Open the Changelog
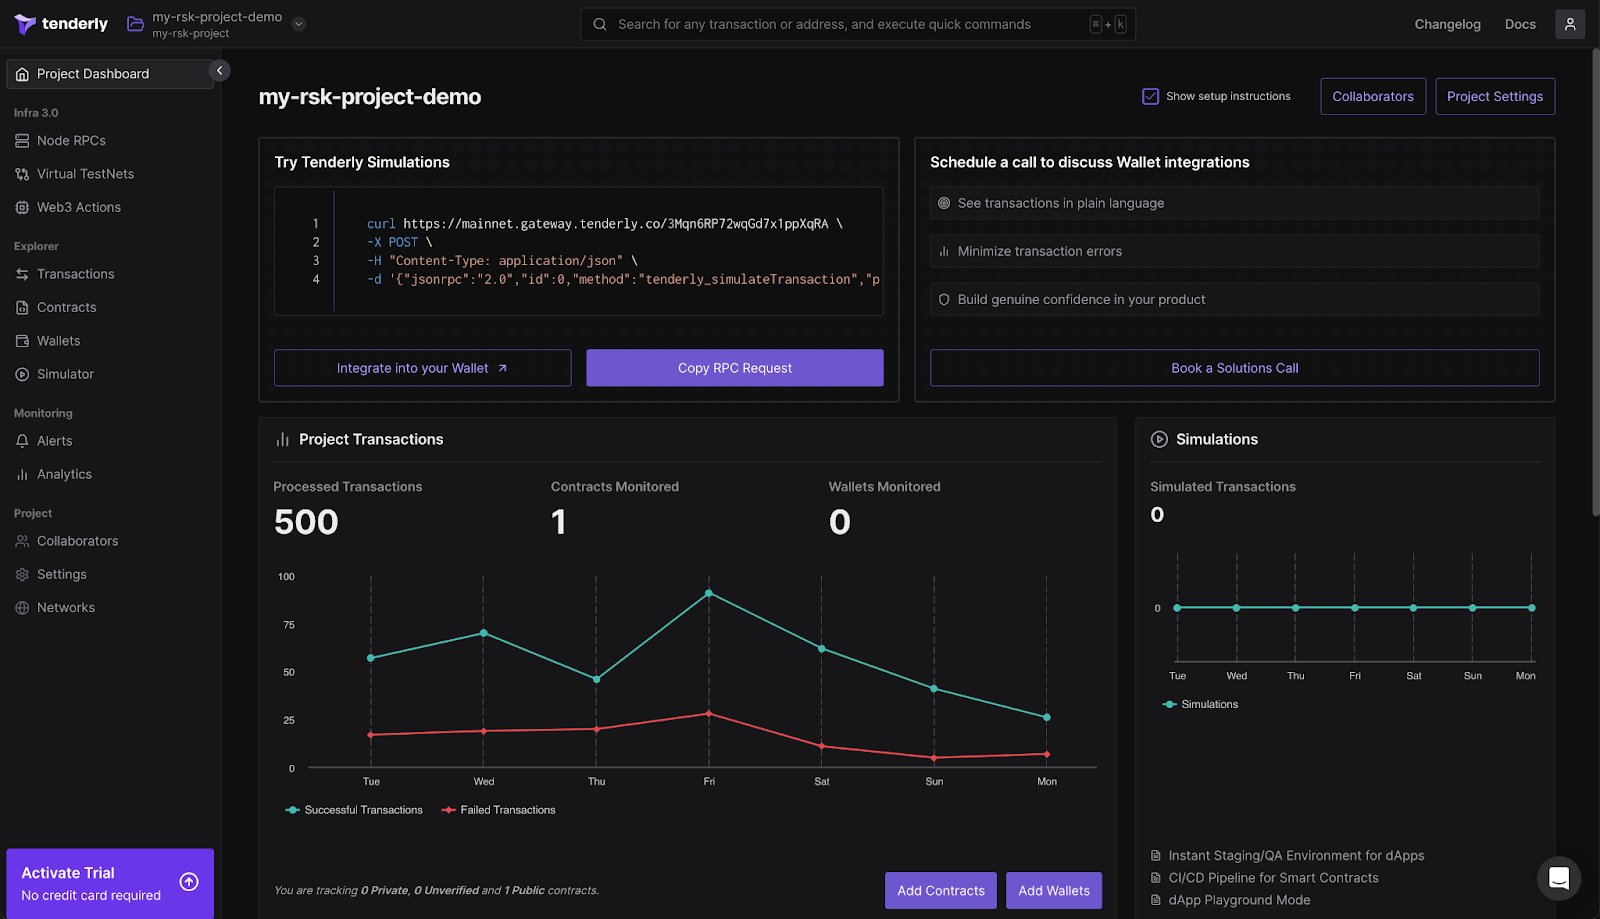Screen dimensions: 1600x919 (x=1447, y=23)
